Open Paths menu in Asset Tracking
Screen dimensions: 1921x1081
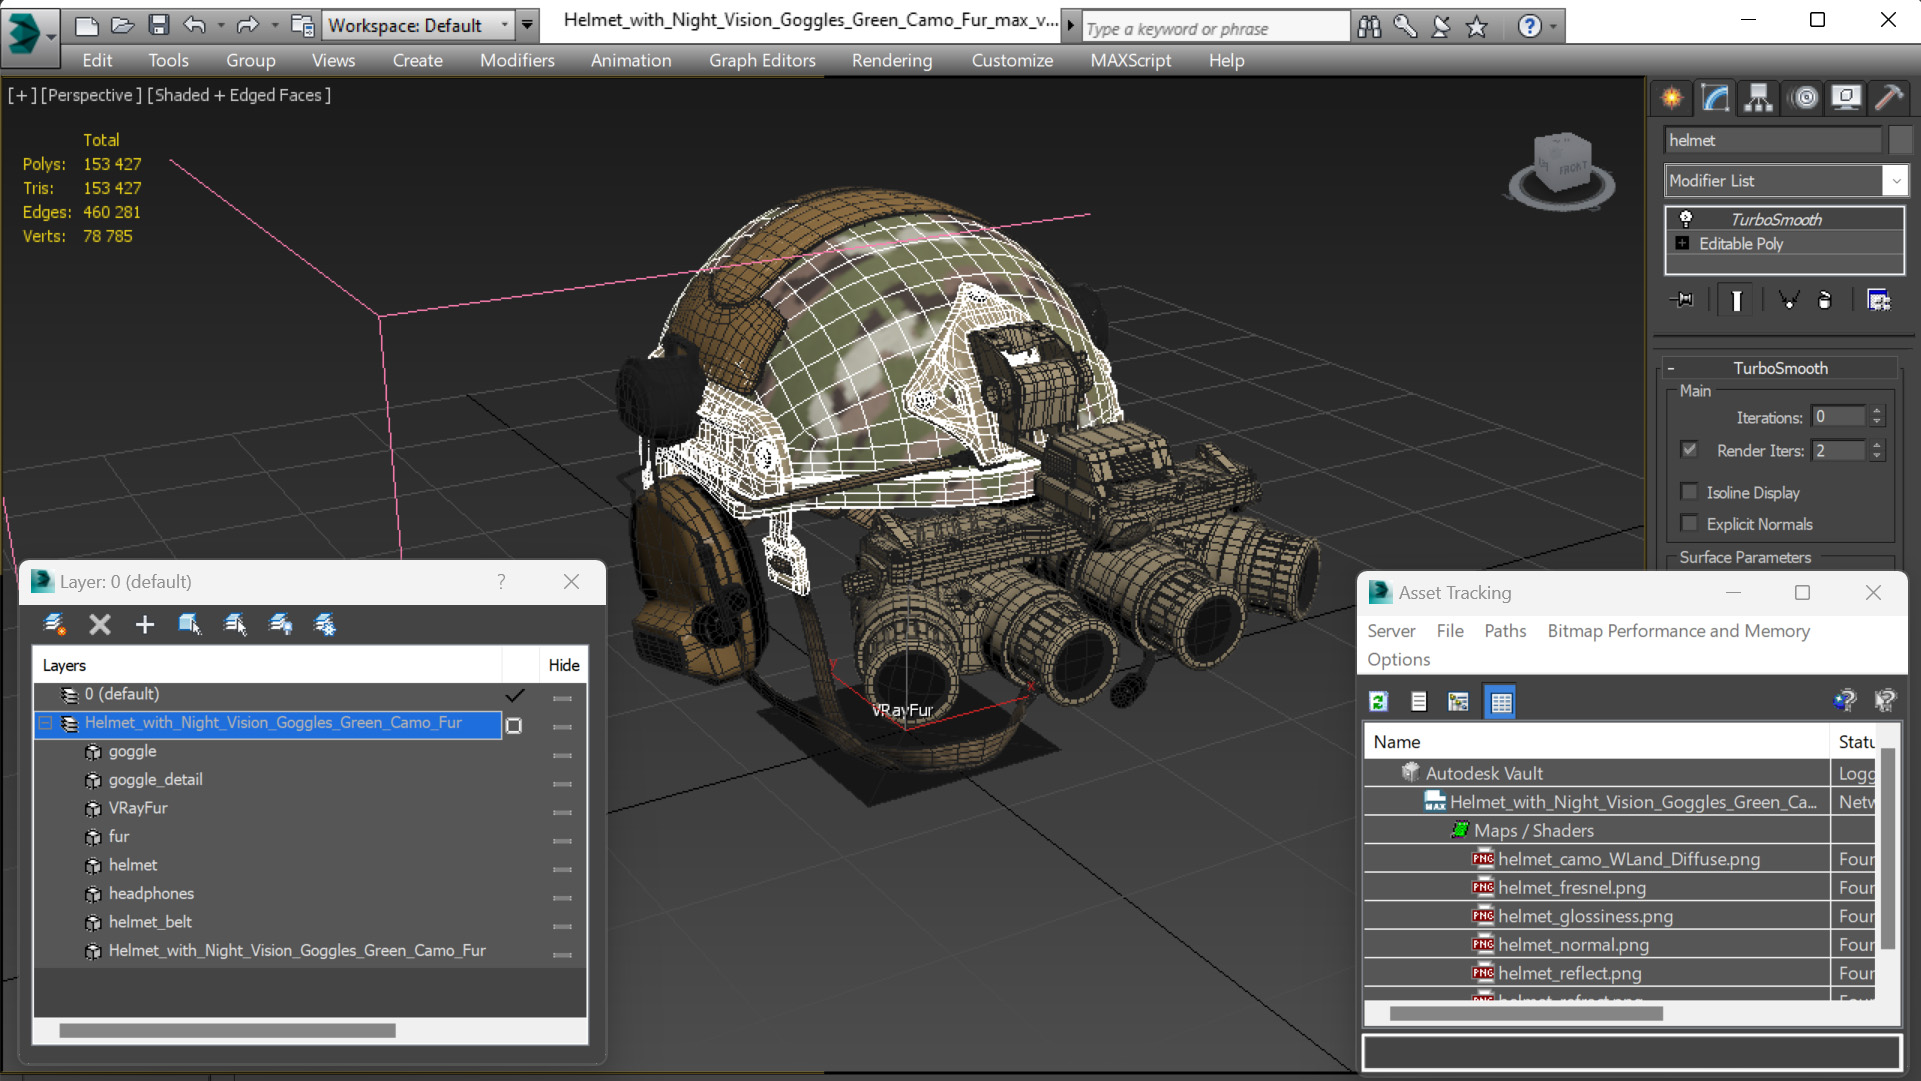click(x=1505, y=631)
